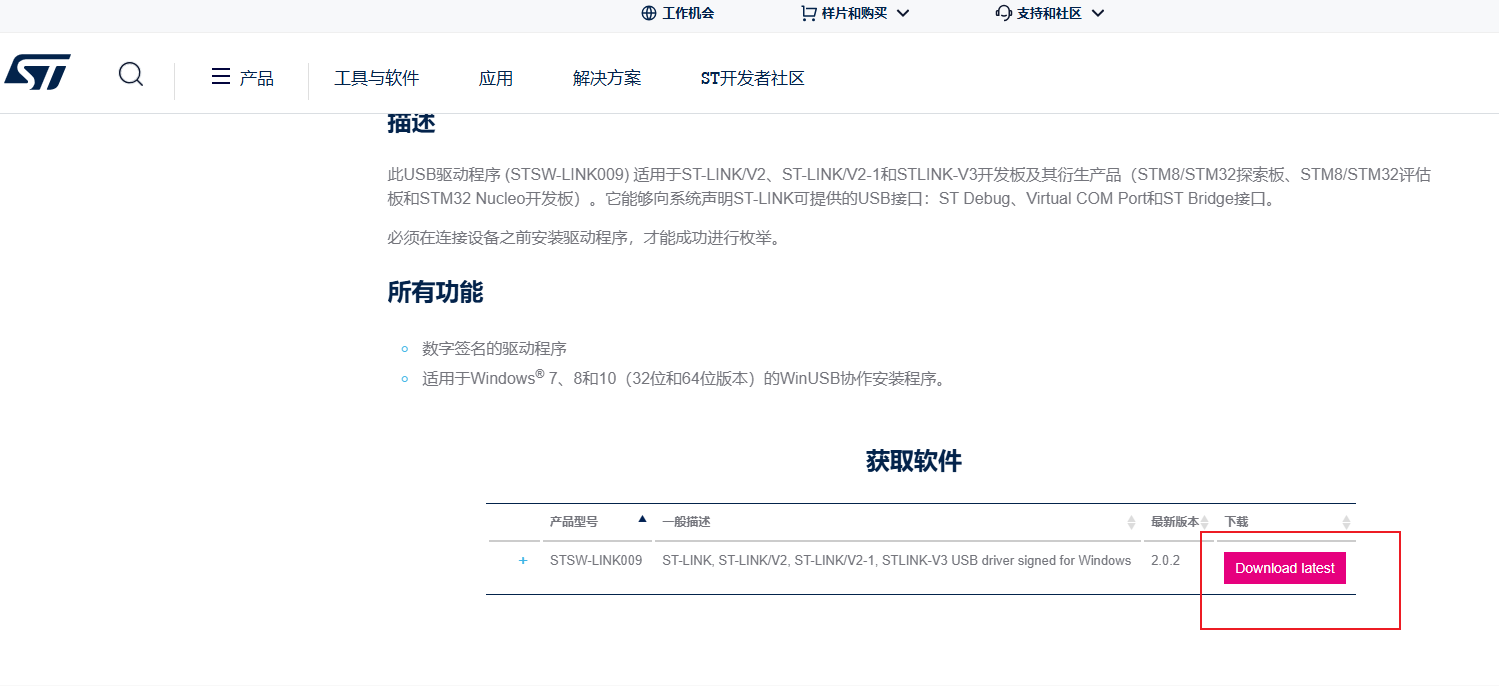Open the 工作机会 link
The height and width of the screenshot is (686, 1499).
(688, 13)
